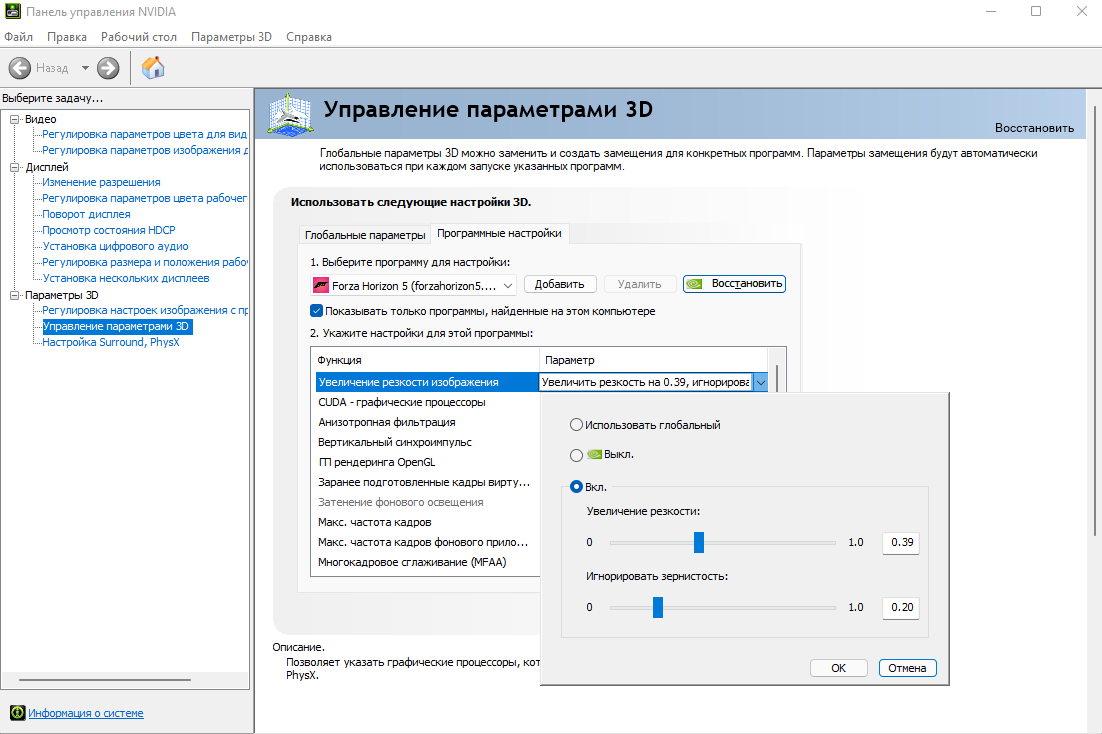This screenshot has height=734, width=1102.
Task: Click the sharpening value field 0.39
Action: coord(901,542)
